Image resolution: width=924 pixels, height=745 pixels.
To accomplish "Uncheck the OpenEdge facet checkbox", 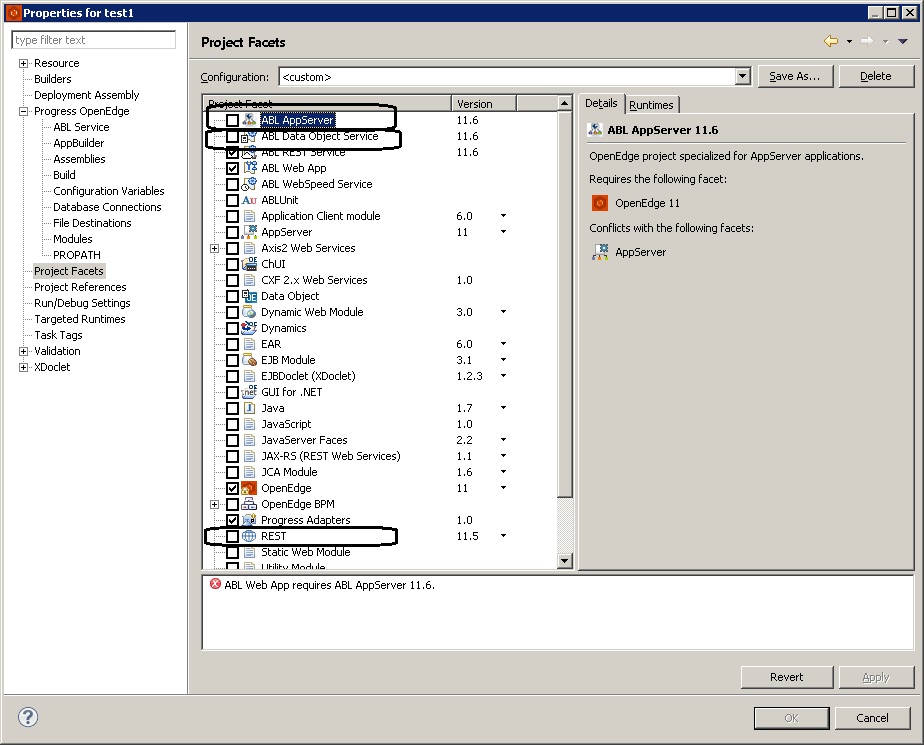I will [233, 488].
